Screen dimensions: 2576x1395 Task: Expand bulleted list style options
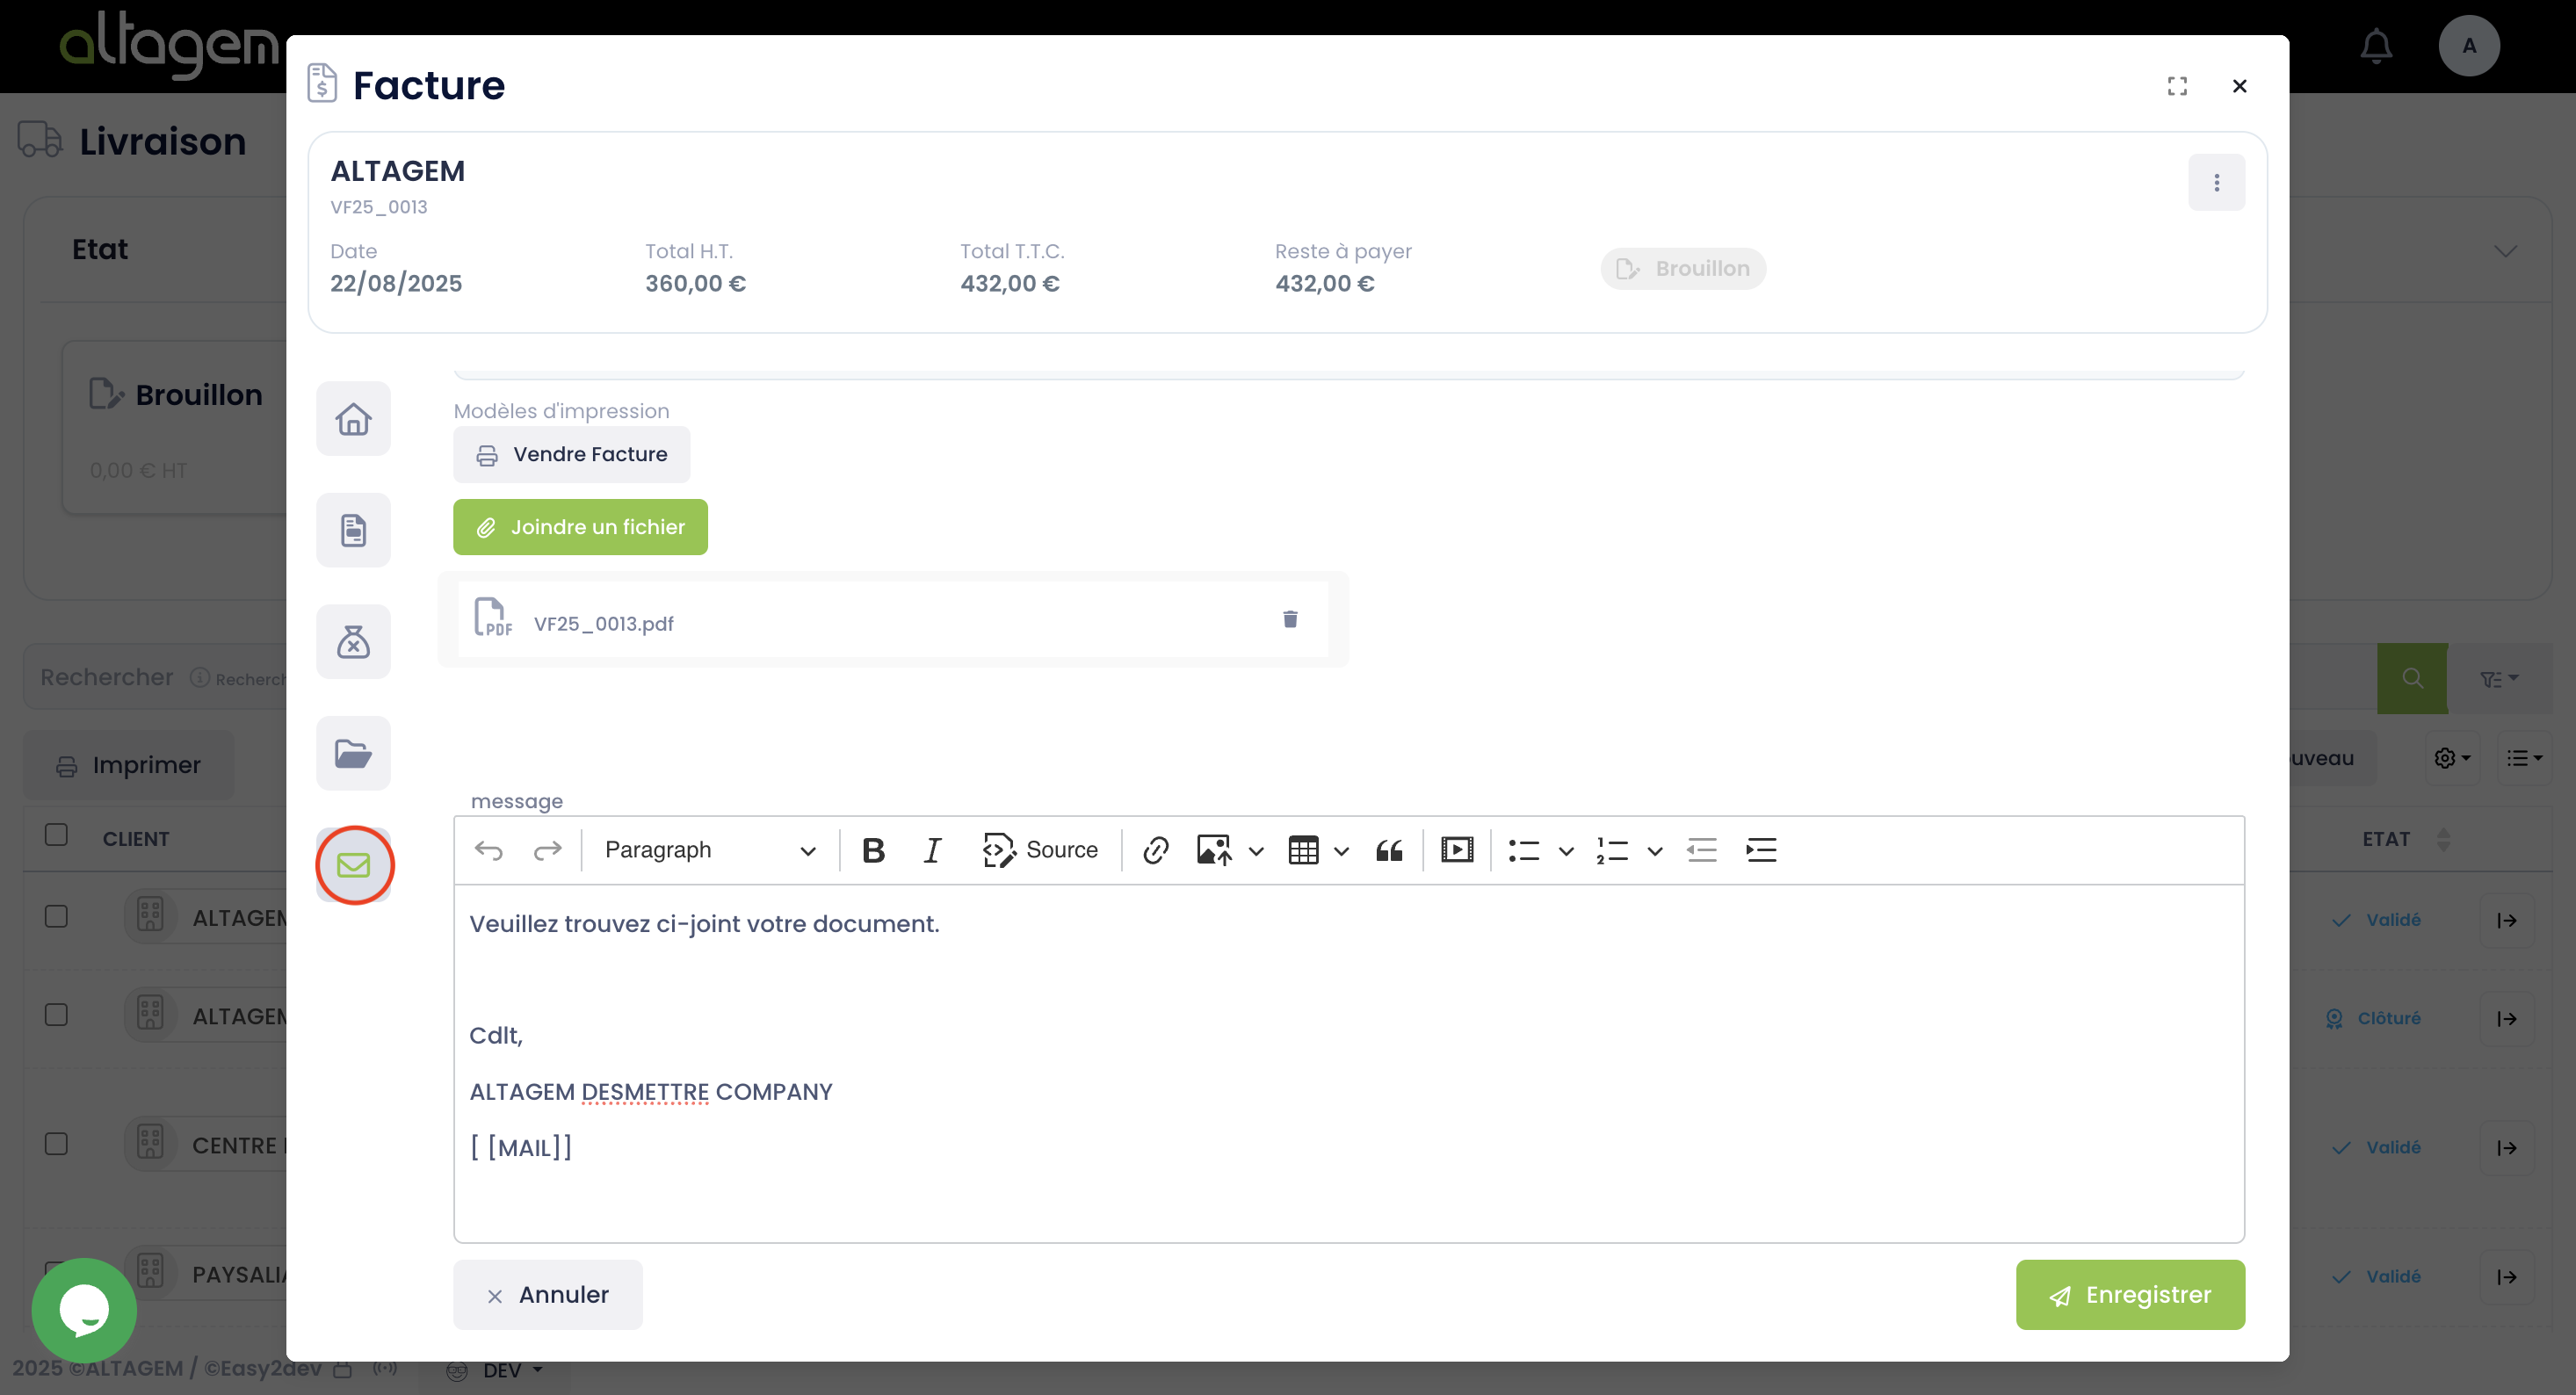click(1566, 851)
